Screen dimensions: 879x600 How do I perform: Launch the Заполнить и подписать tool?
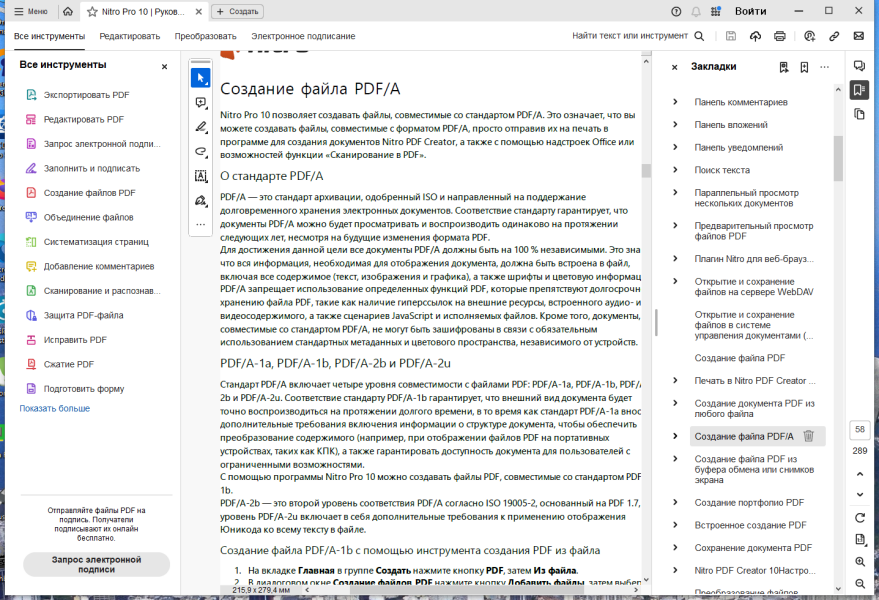(83, 168)
